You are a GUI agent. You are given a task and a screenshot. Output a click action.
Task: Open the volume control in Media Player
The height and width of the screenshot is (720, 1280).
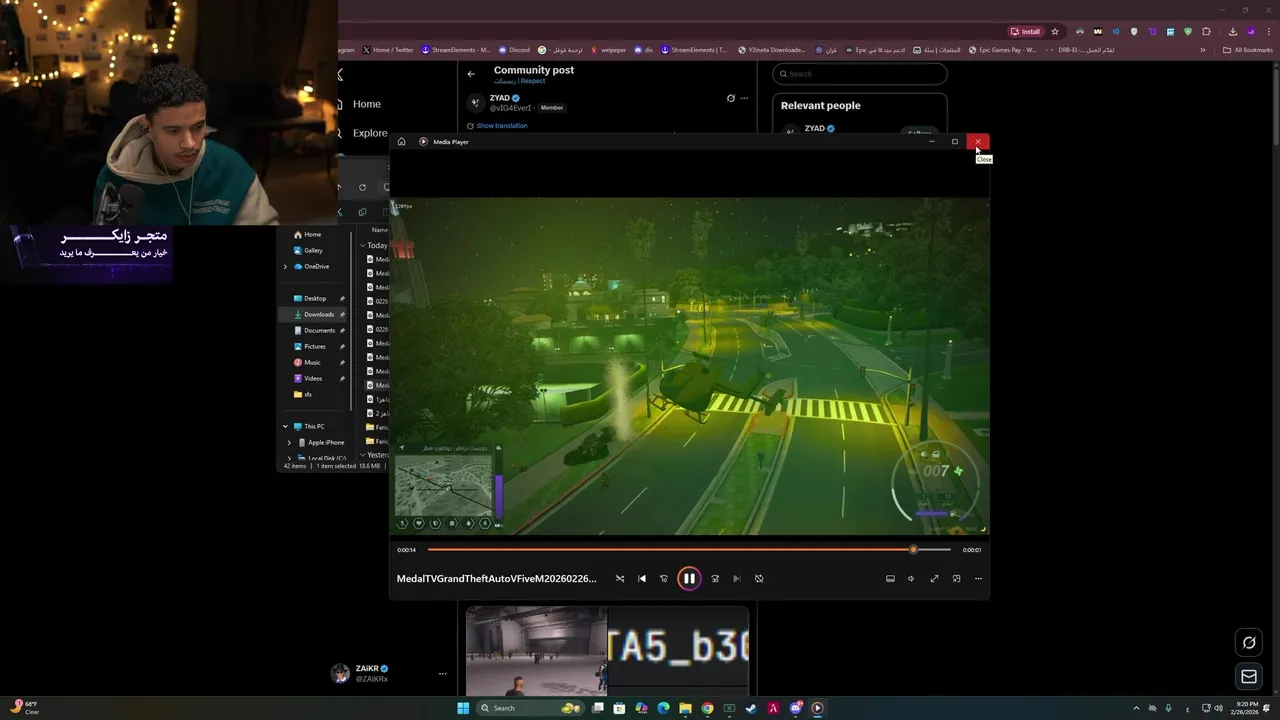click(x=911, y=578)
